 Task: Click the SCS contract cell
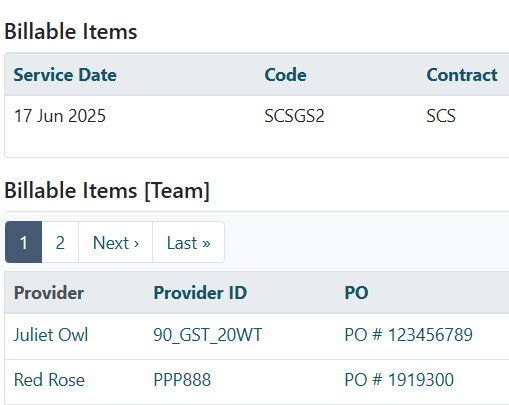441,116
